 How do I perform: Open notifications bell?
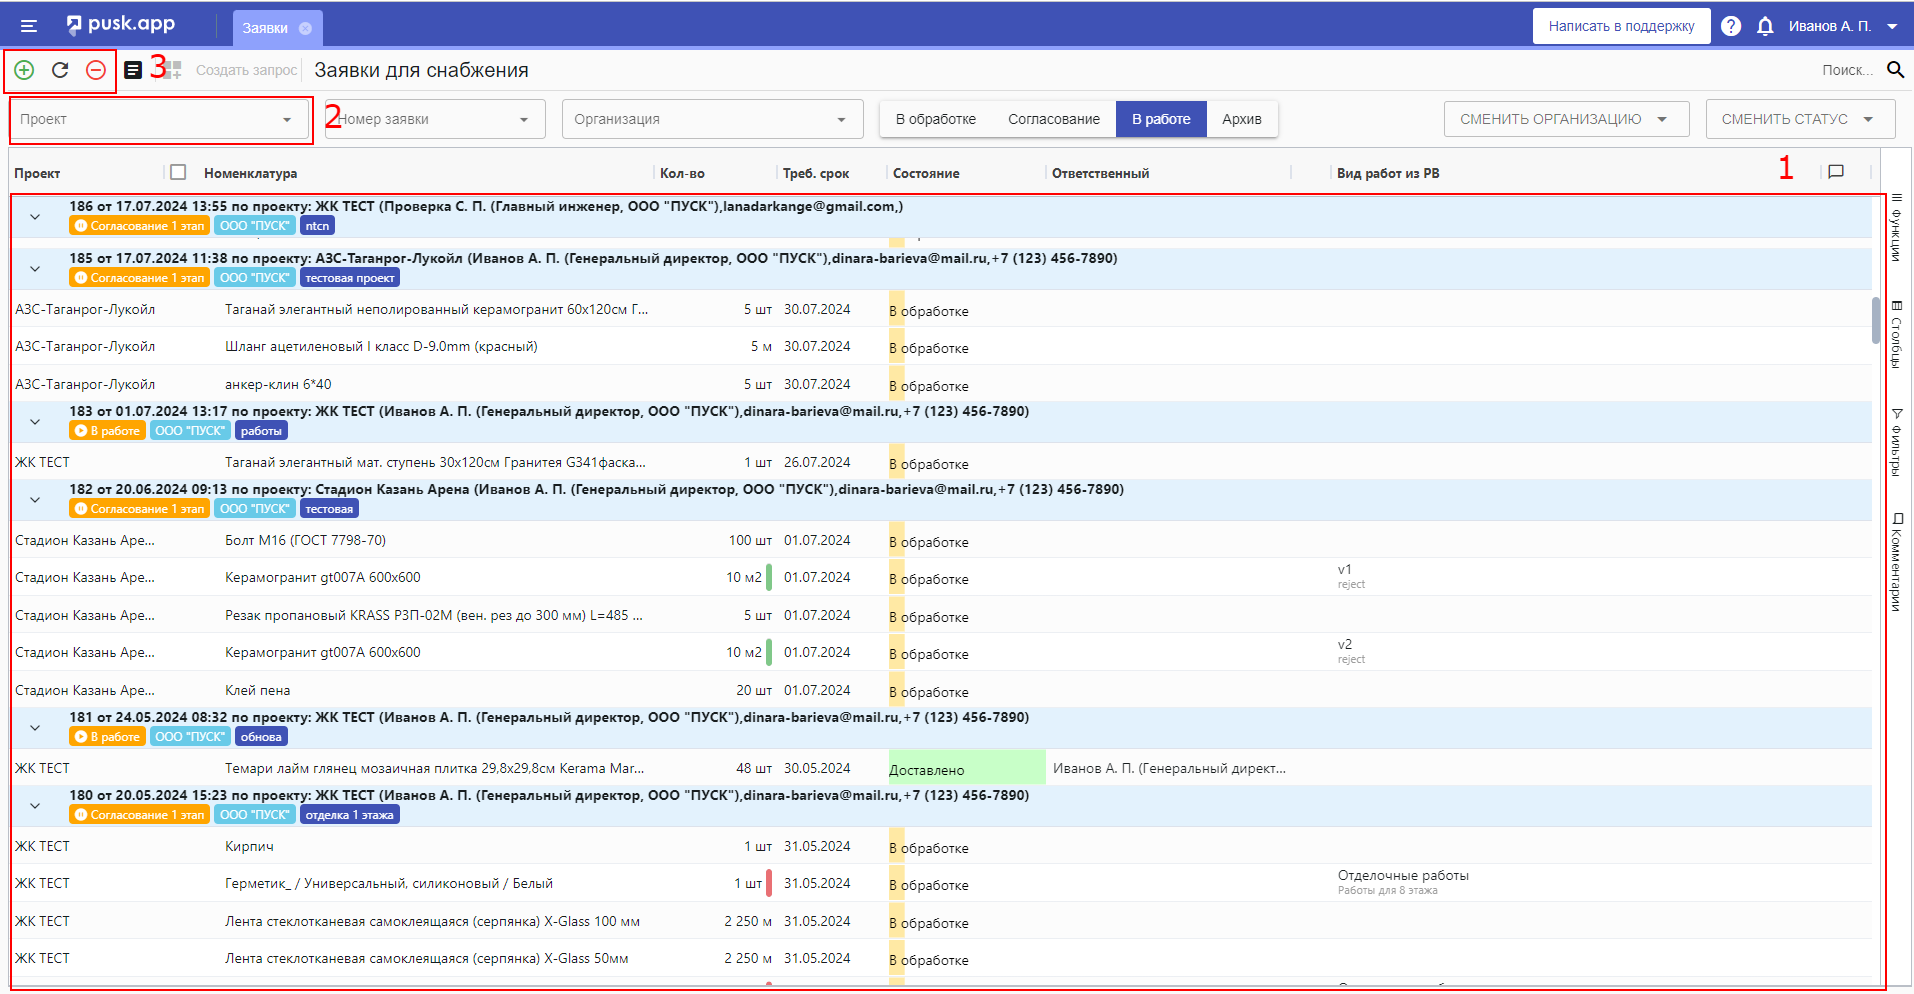coord(1765,27)
